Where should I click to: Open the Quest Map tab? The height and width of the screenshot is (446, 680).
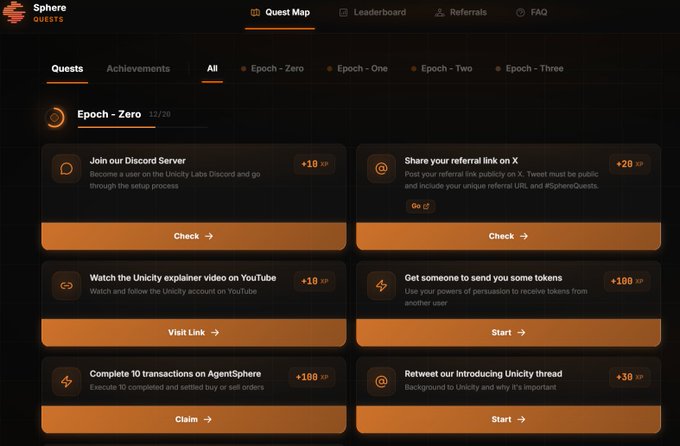pyautogui.click(x=280, y=13)
